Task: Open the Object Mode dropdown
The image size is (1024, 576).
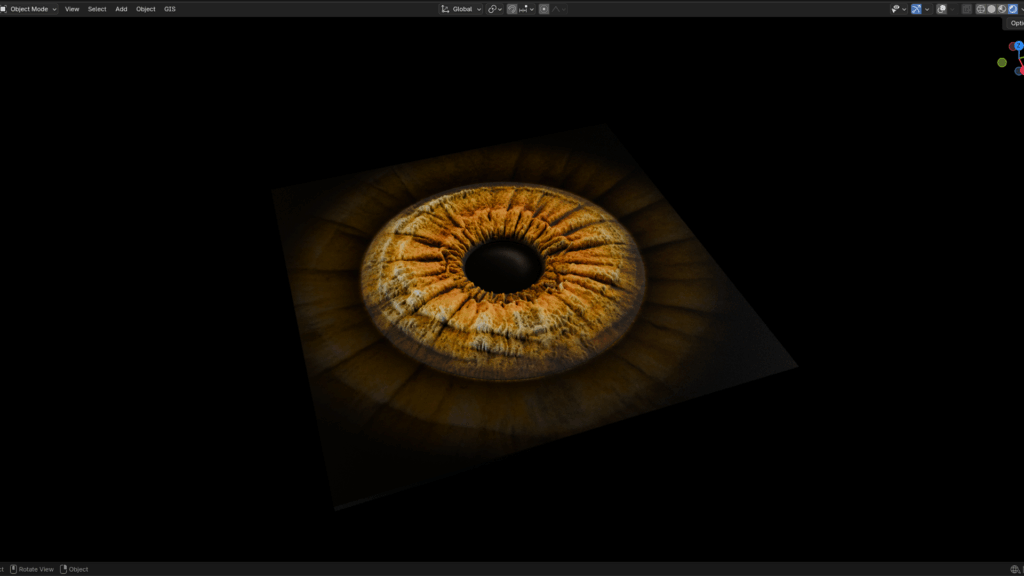Action: click(x=30, y=9)
